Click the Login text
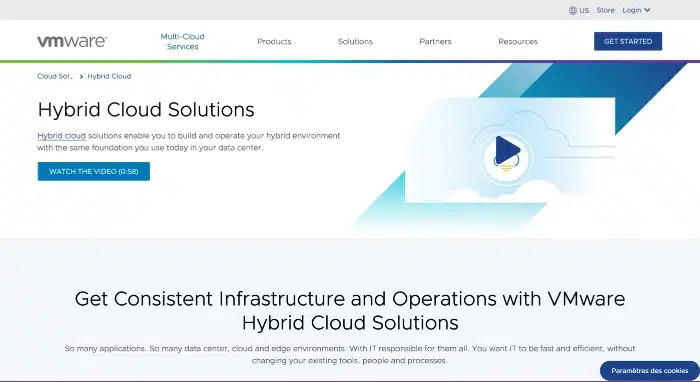The width and height of the screenshot is (700, 382). tap(632, 10)
